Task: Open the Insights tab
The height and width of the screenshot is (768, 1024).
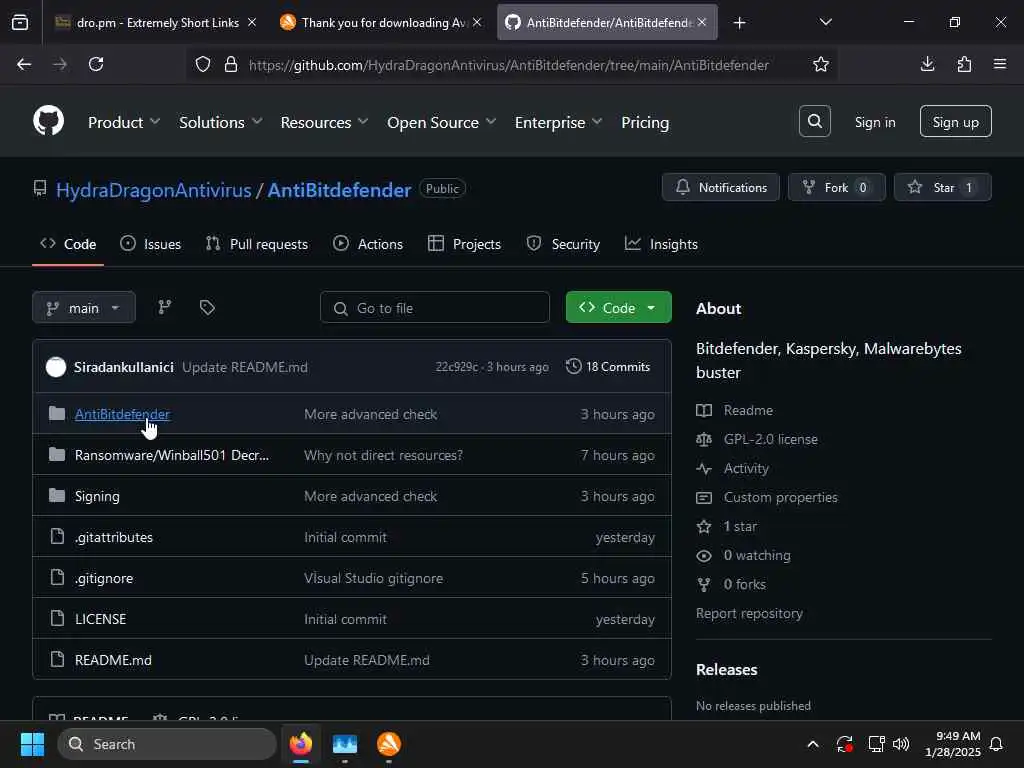Action: tap(662, 244)
